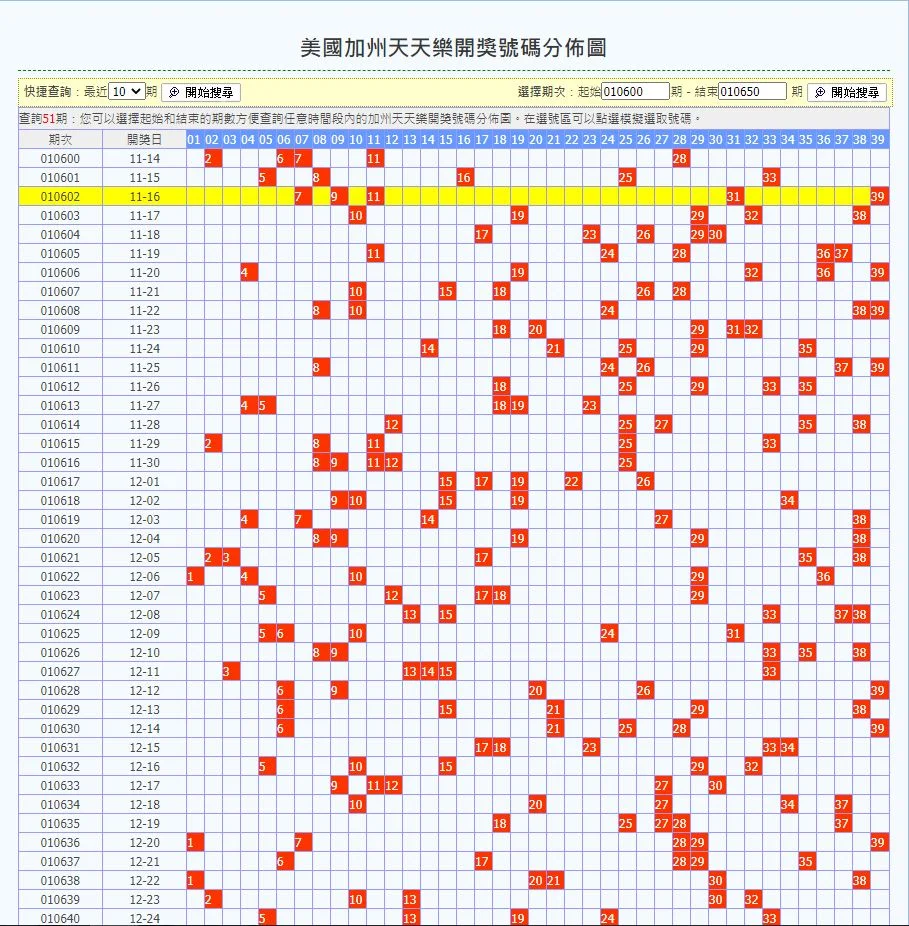The image size is (909, 926).
Task: Click red cell 31 in row 010625
Action: point(734,634)
